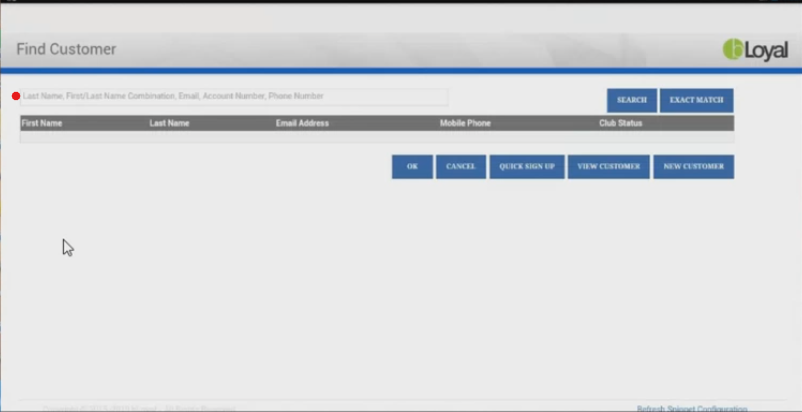Click the Find Customer page title
Viewport: 802px width, 412px height.
coord(66,49)
